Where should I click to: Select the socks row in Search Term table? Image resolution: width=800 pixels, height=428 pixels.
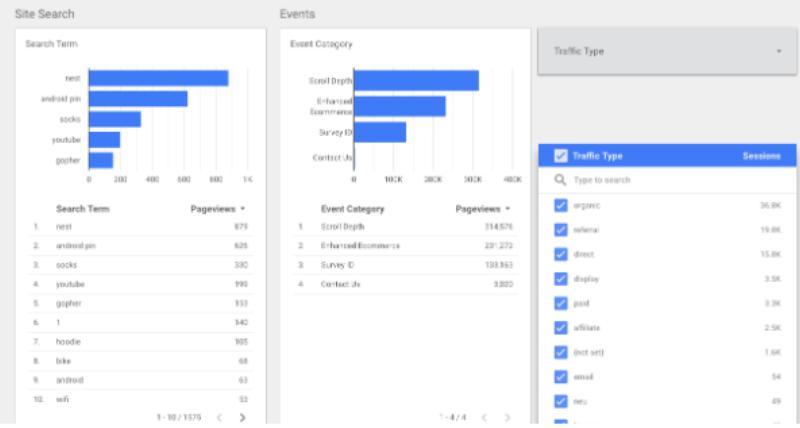140,265
